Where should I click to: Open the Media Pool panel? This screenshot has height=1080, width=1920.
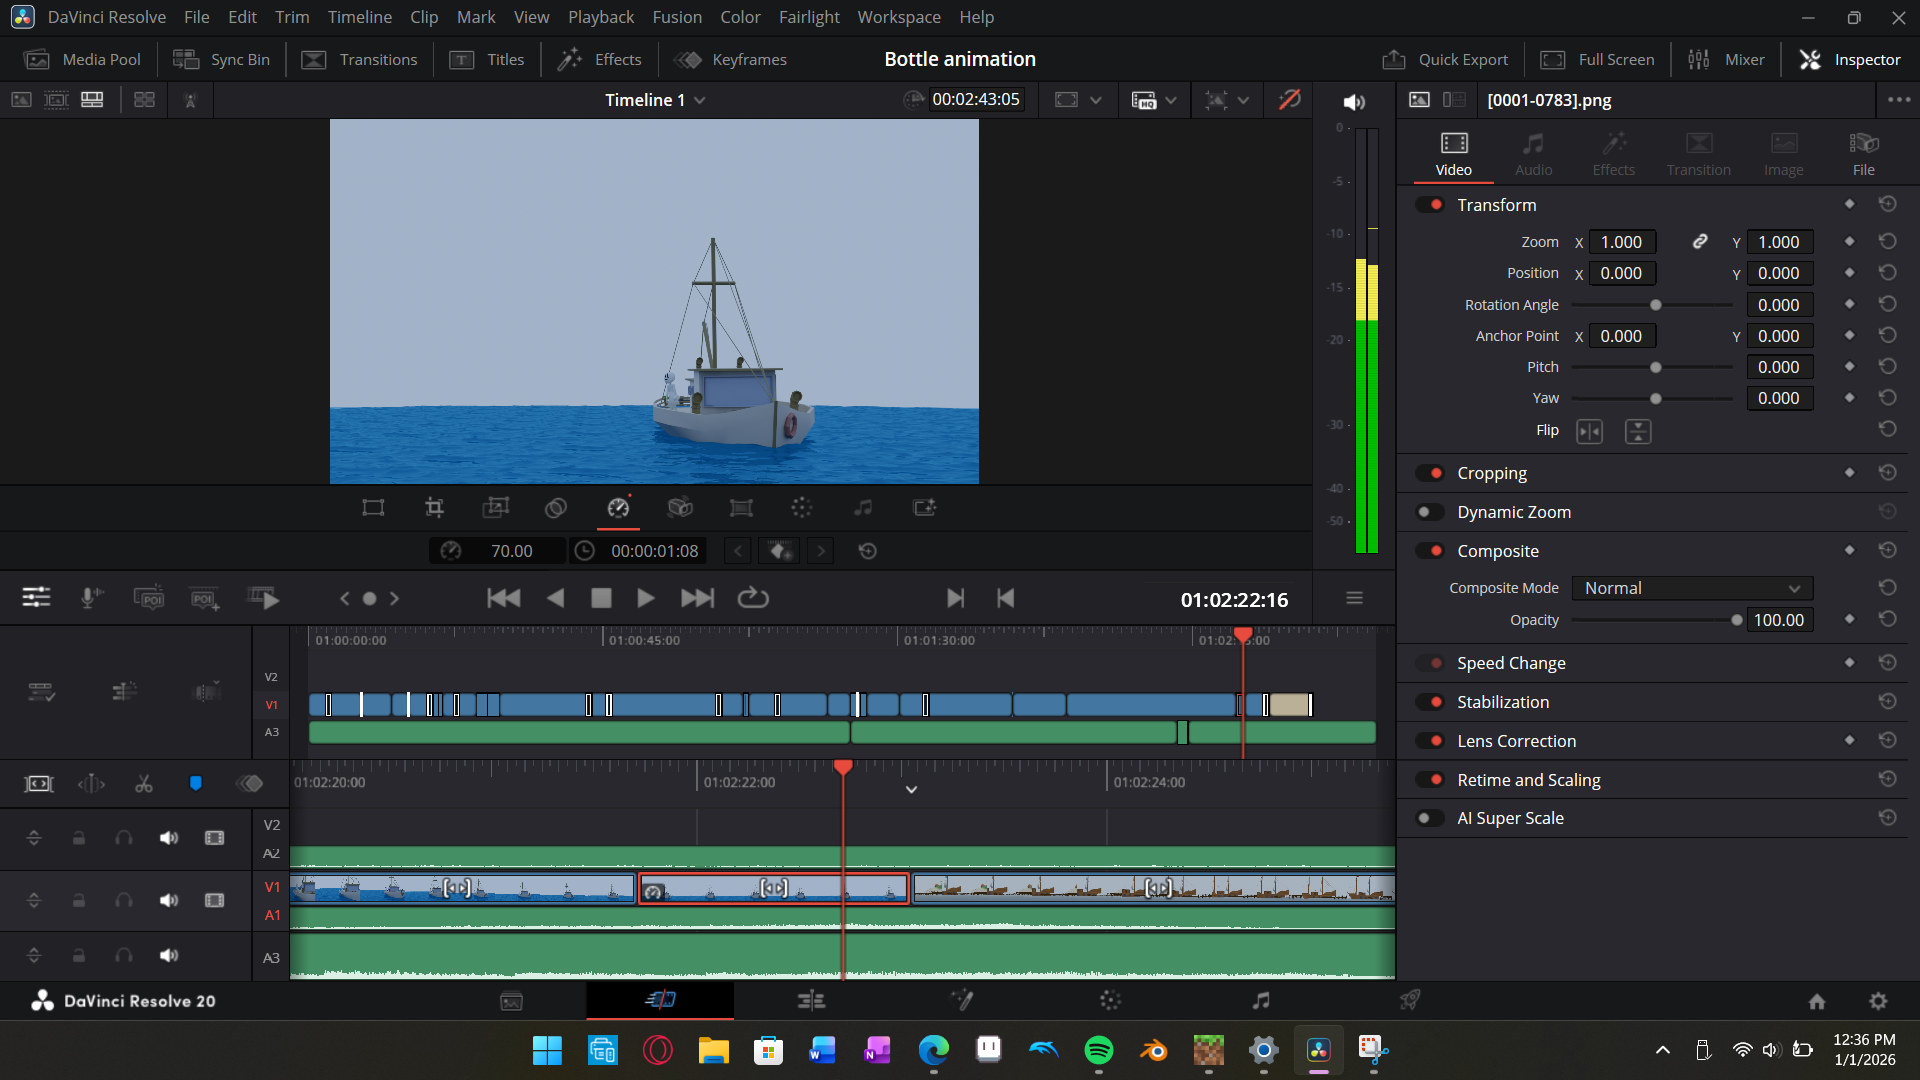[x=82, y=60]
